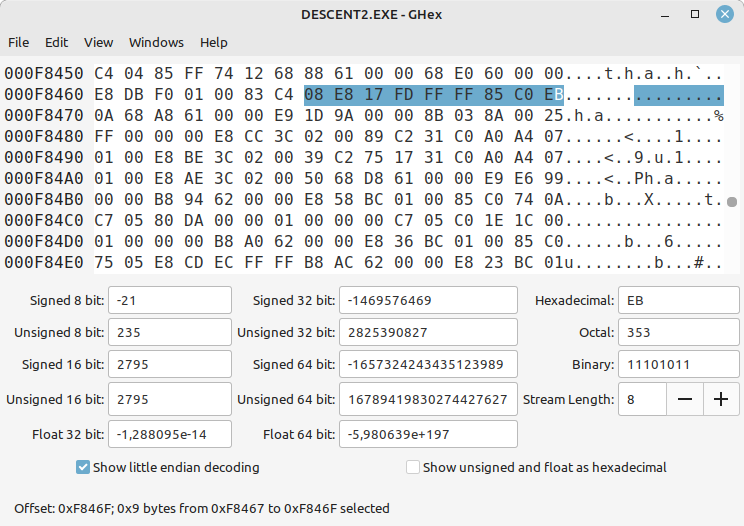Click the Signed 64 bit field
The image size is (744, 526).
pyautogui.click(x=428, y=364)
